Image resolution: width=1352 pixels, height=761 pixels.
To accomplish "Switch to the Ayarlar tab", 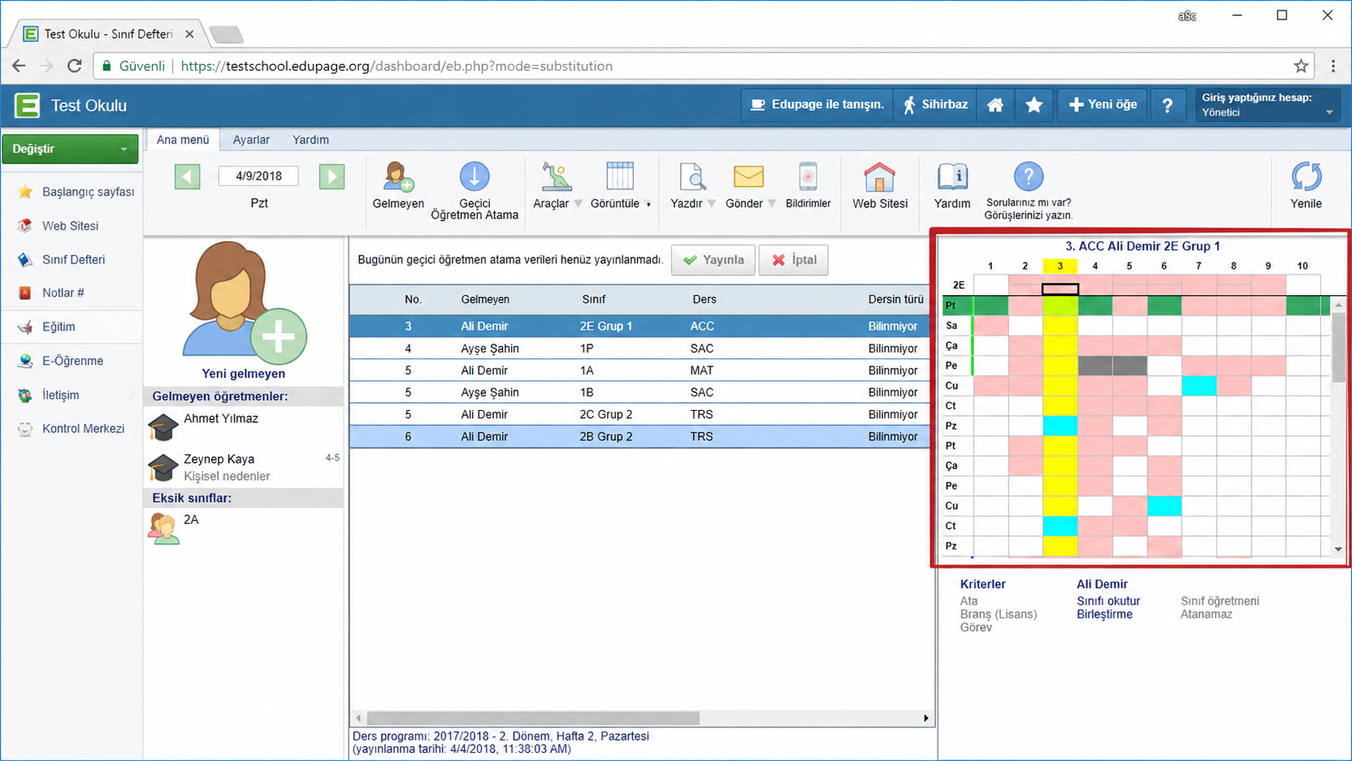I will [251, 140].
